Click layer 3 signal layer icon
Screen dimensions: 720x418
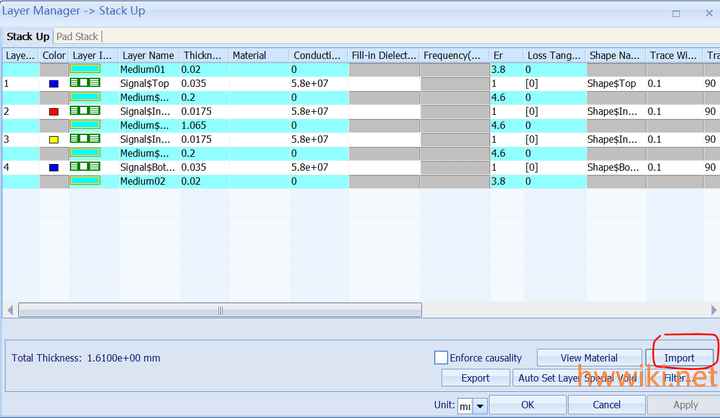tap(85, 140)
